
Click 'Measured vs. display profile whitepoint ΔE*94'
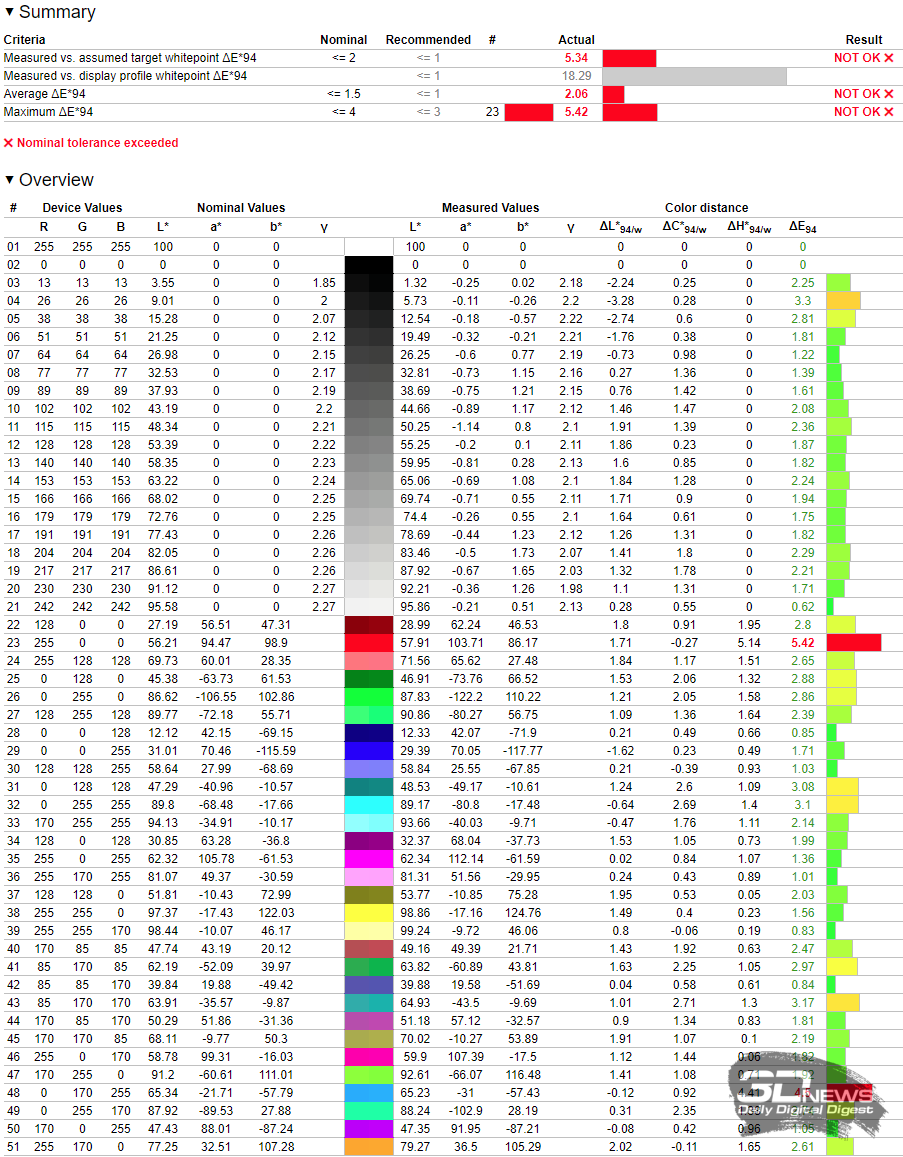pos(125,76)
